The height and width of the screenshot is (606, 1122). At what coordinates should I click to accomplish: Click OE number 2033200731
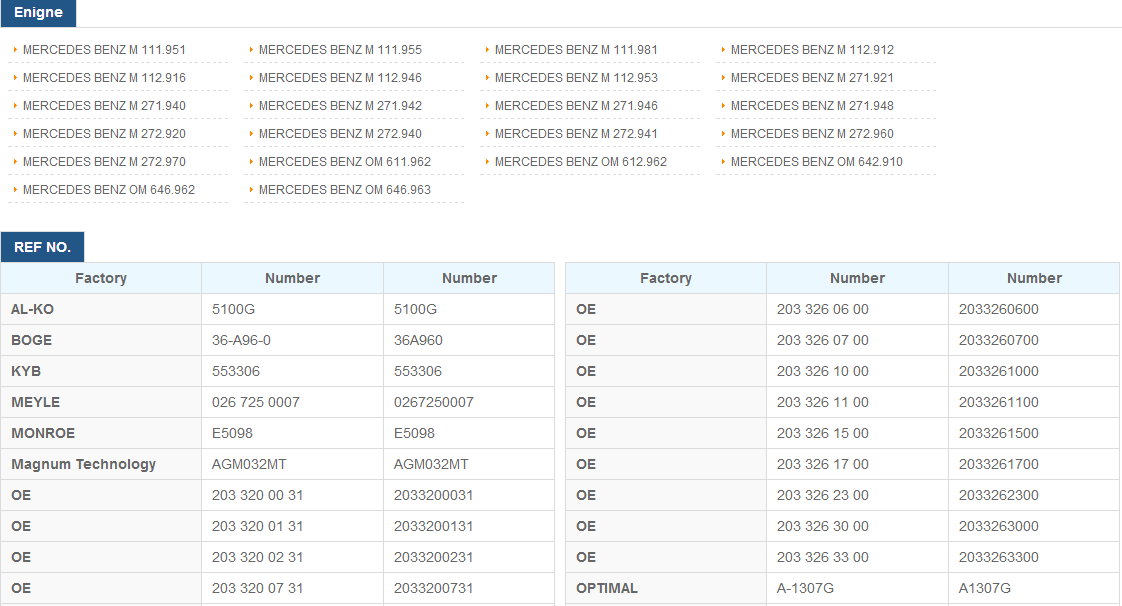click(x=469, y=588)
